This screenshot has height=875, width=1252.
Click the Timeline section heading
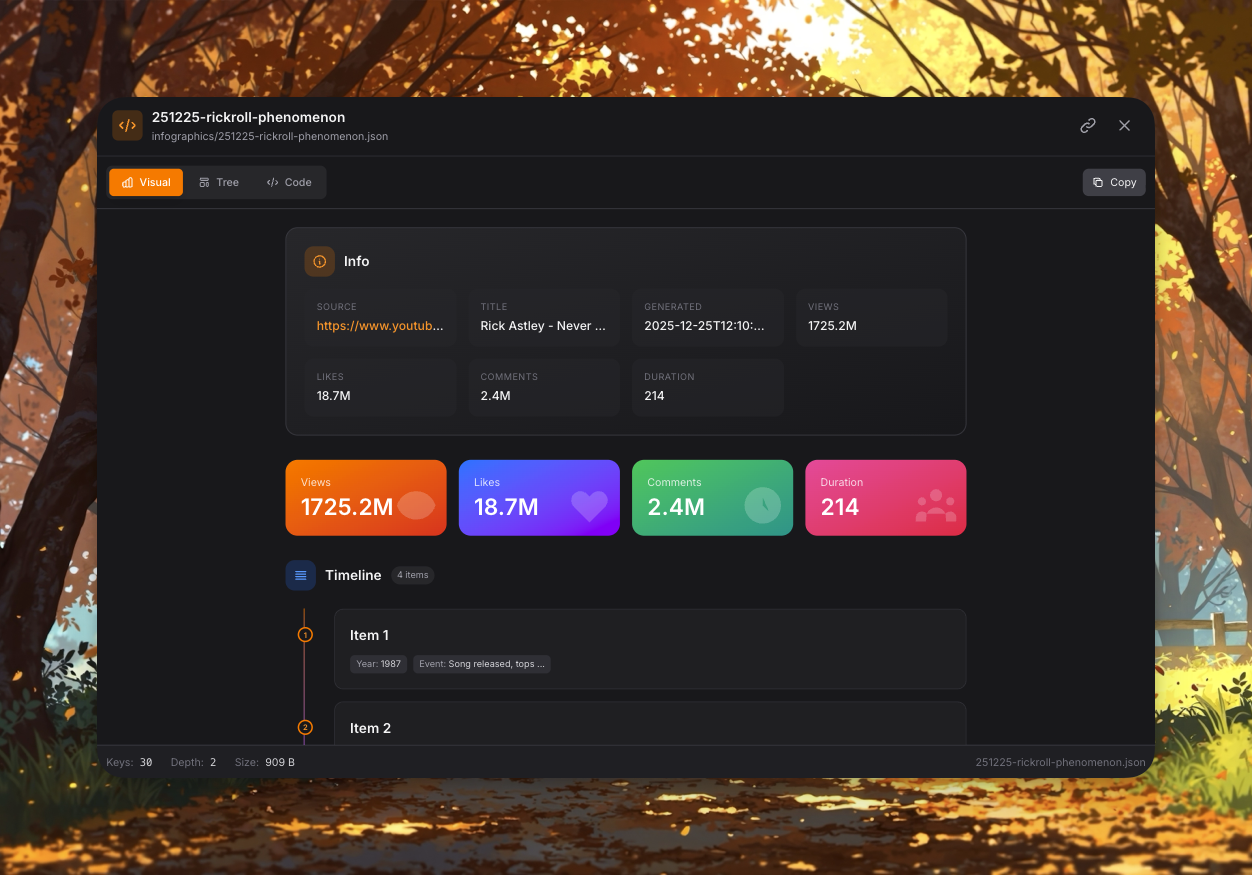pos(353,575)
